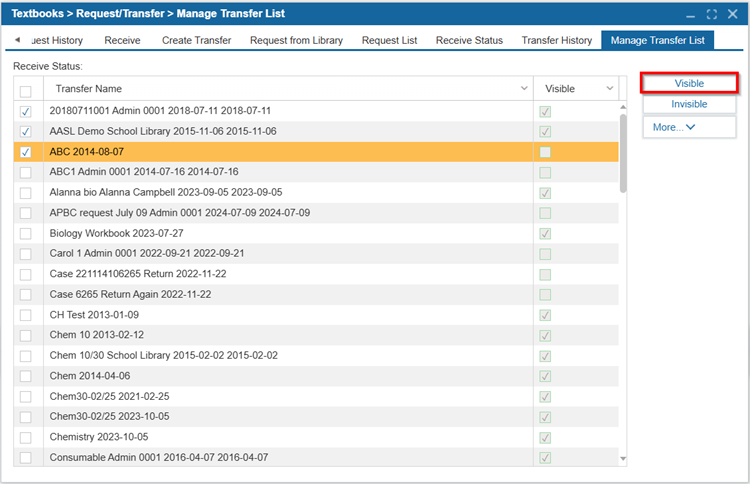Image resolution: width=750 pixels, height=484 pixels.
Task: Click the Visible button
Action: [689, 83]
